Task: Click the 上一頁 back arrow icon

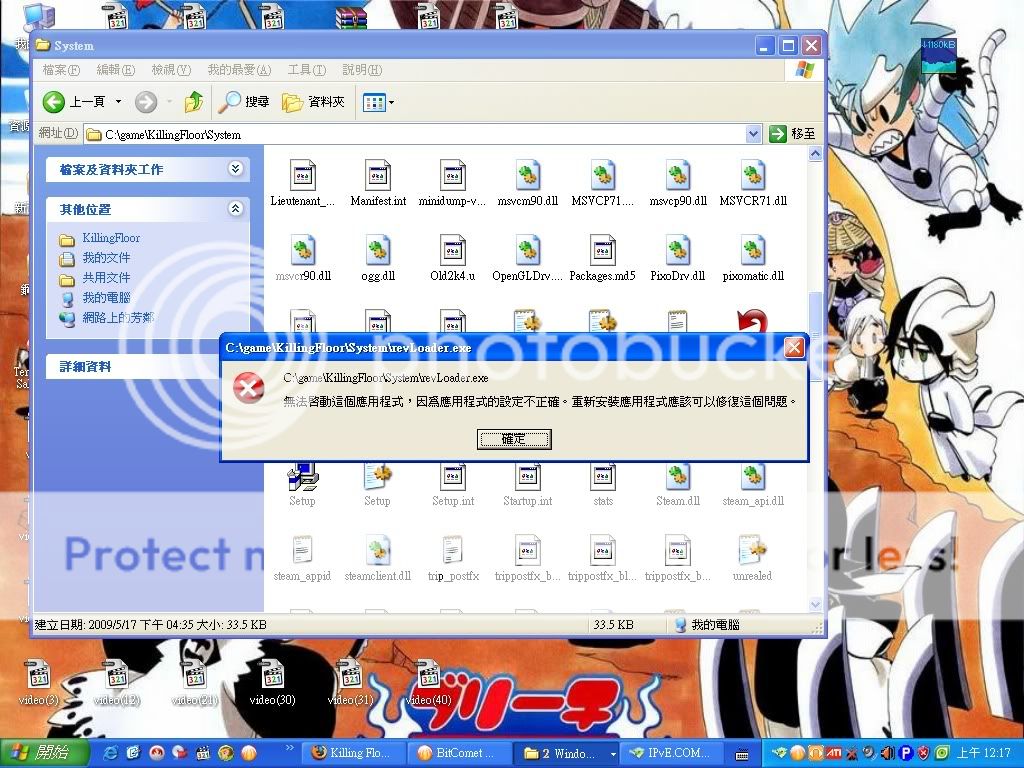Action: pos(54,102)
